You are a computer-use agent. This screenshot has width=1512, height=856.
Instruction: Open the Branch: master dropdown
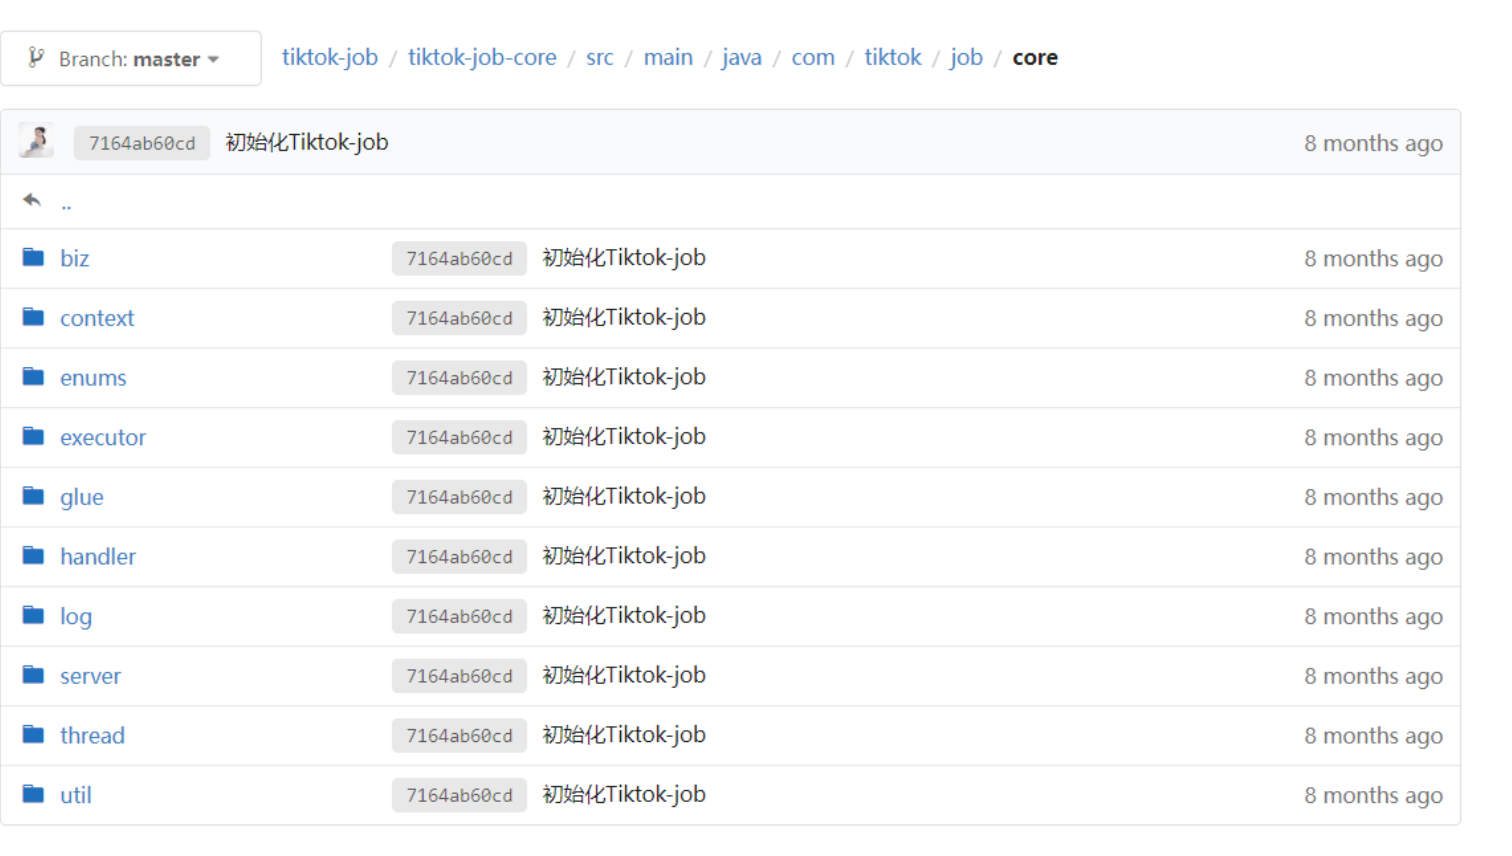tap(130, 59)
